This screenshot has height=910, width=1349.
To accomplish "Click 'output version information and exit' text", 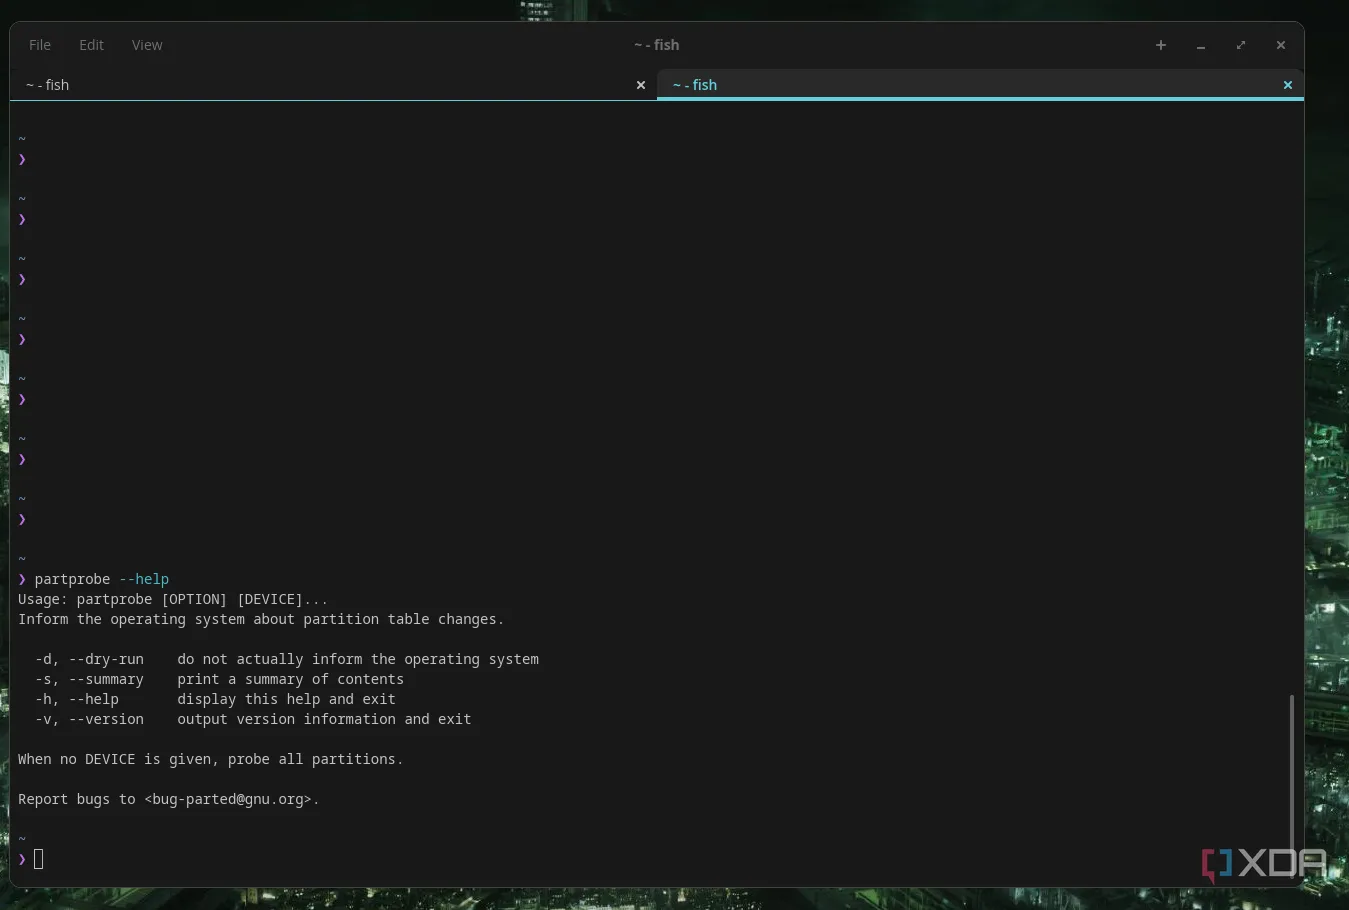I will pyautogui.click(x=325, y=719).
